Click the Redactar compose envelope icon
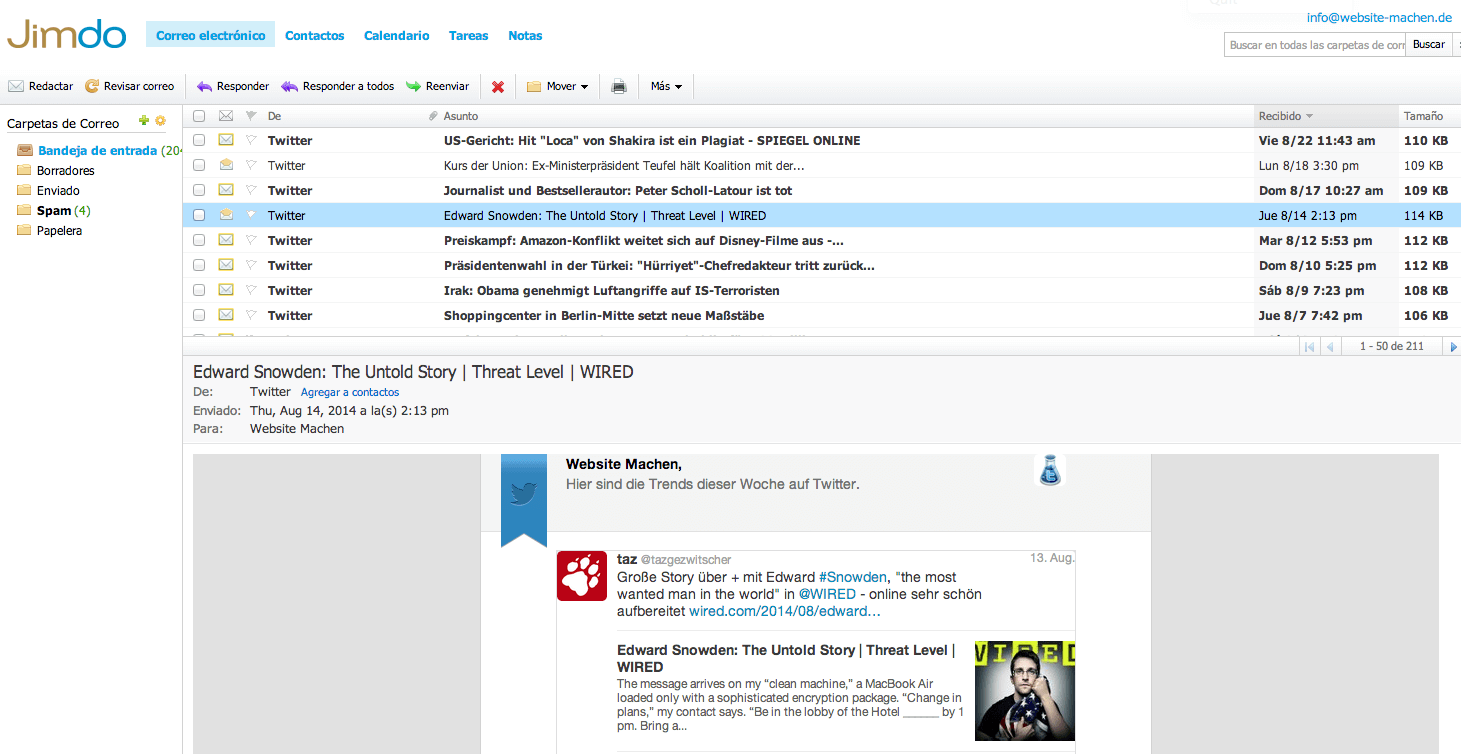Screen dimensions: 1461x754 (16, 86)
